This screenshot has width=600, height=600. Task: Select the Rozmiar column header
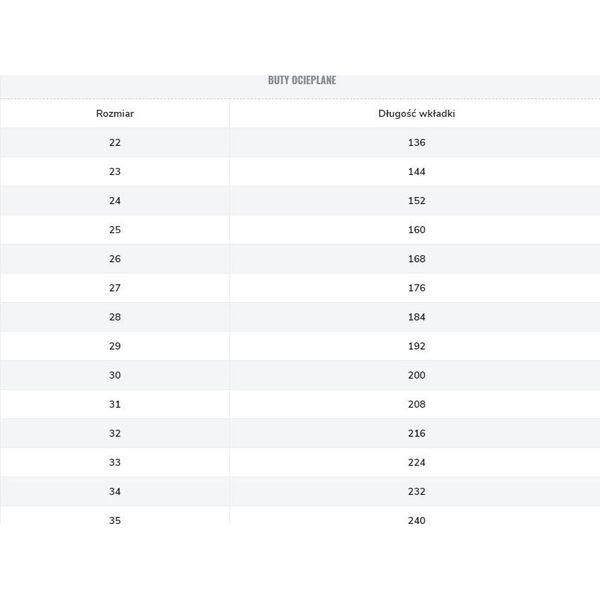(115, 114)
